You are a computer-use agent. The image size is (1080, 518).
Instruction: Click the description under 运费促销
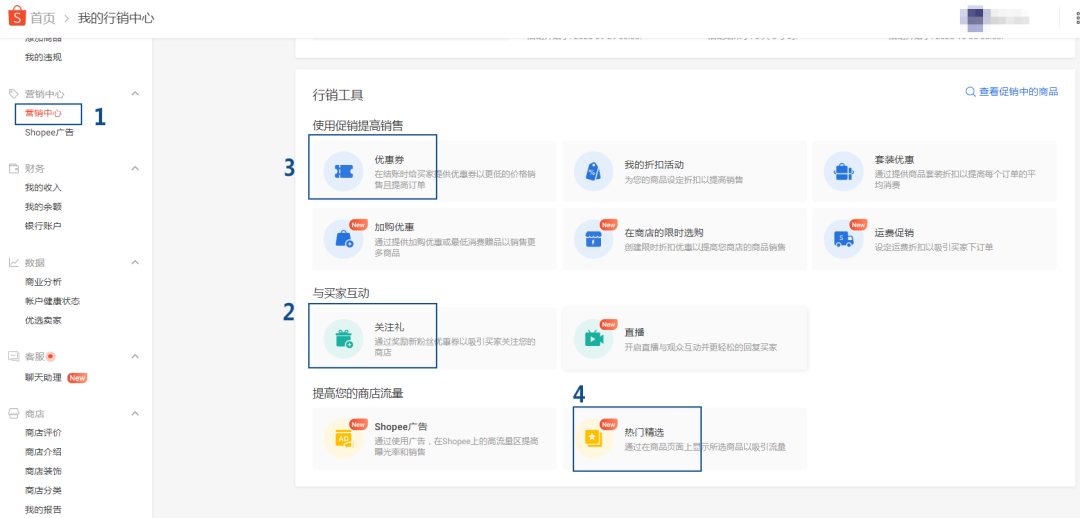(934, 247)
